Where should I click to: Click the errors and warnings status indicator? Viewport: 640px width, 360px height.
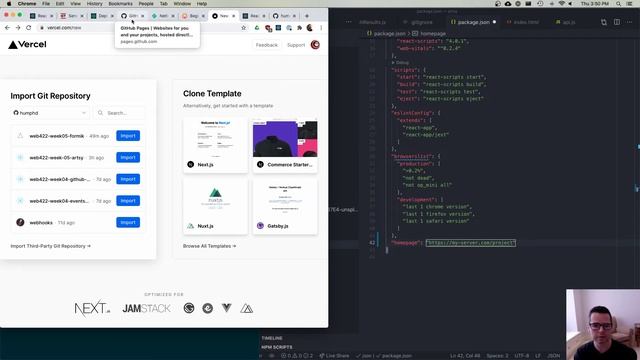click(x=297, y=356)
